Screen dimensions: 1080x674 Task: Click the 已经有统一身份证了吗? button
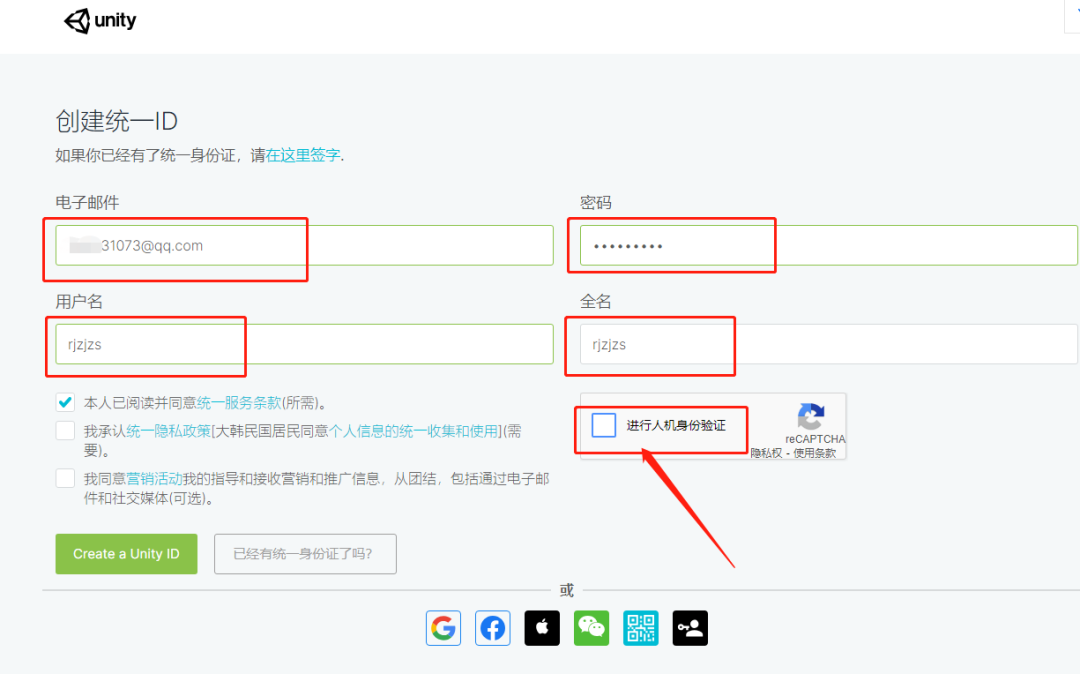click(305, 554)
